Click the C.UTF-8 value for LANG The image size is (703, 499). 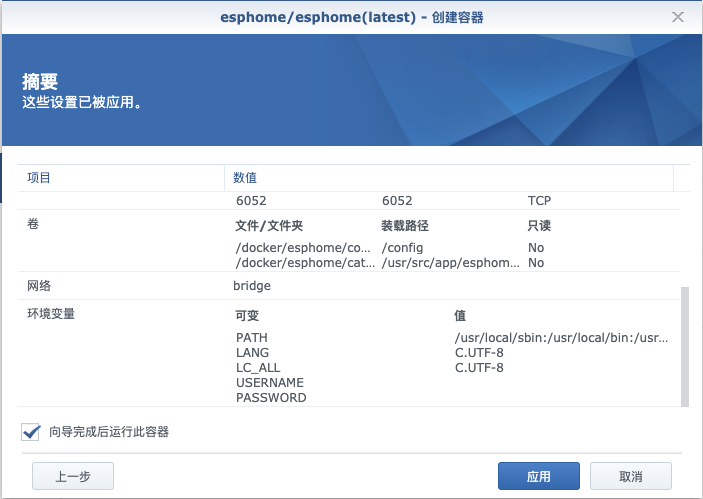click(479, 353)
